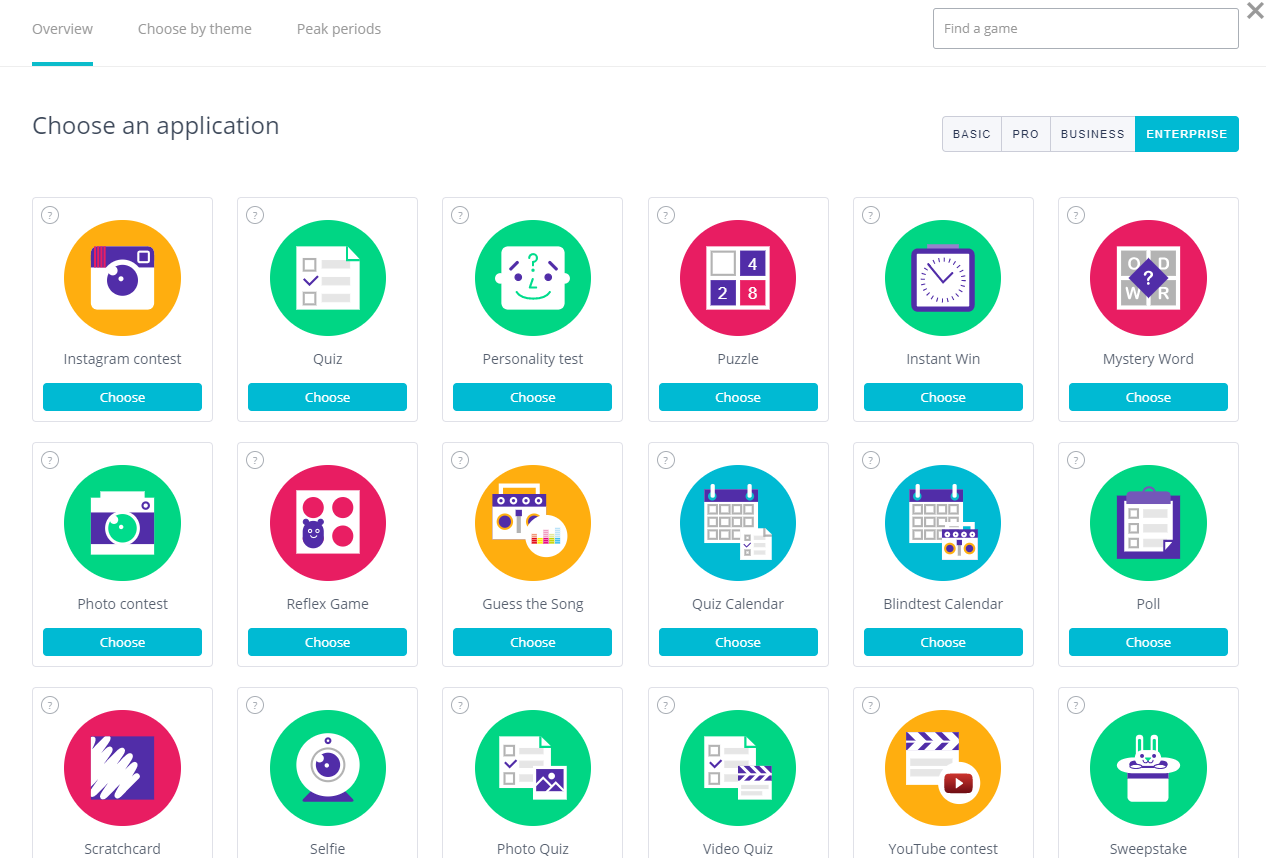This screenshot has height=858, width=1266.
Task: Select the BASIC plan filter
Action: pos(972,134)
